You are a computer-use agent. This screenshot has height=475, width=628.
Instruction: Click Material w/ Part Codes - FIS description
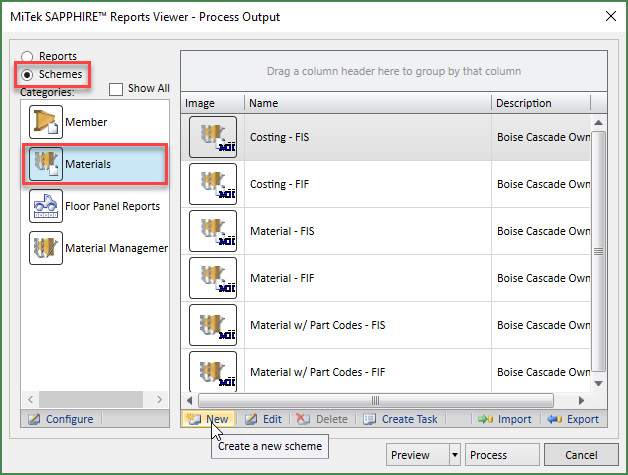(541, 325)
